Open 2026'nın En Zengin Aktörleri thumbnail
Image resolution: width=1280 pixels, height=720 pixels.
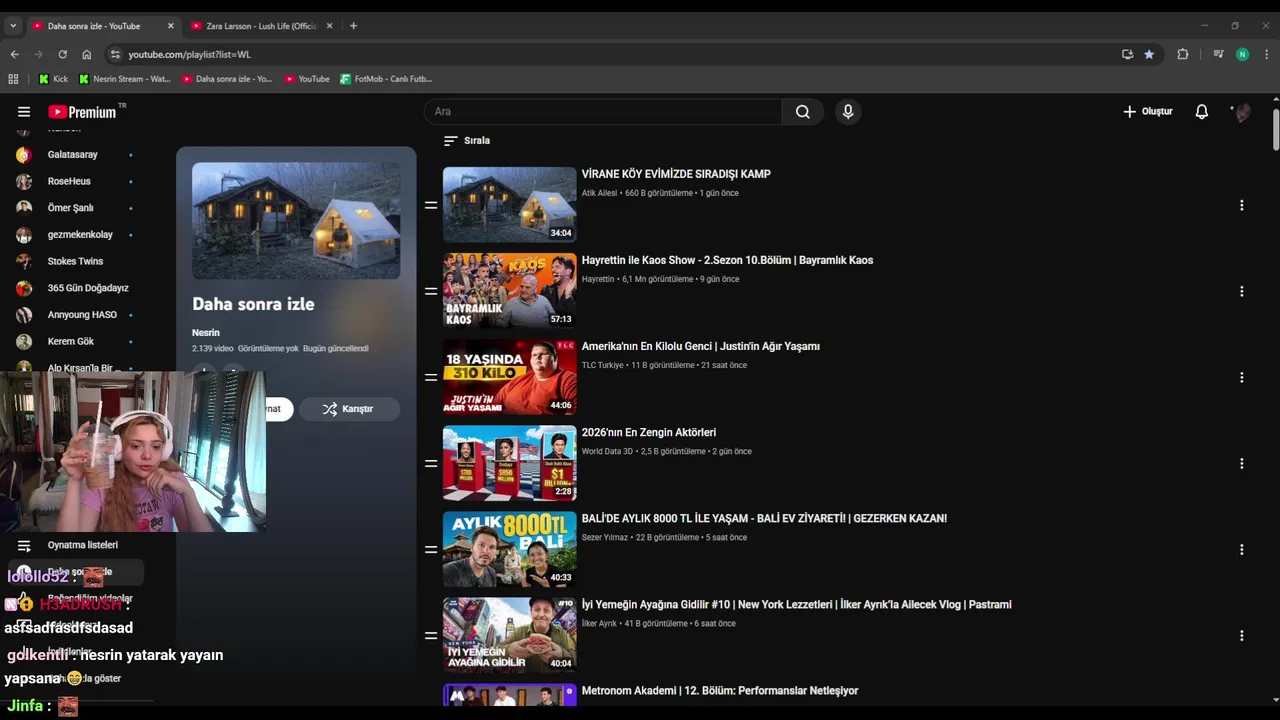[510, 462]
